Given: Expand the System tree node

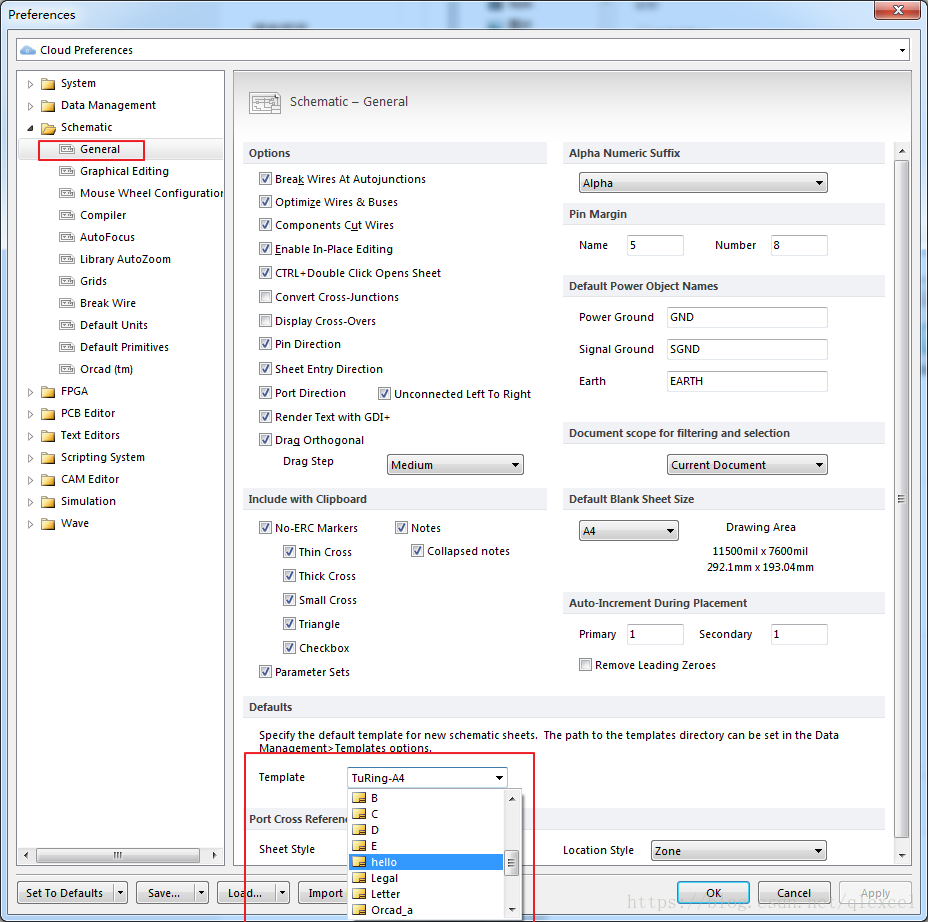Looking at the screenshot, I should [30, 84].
